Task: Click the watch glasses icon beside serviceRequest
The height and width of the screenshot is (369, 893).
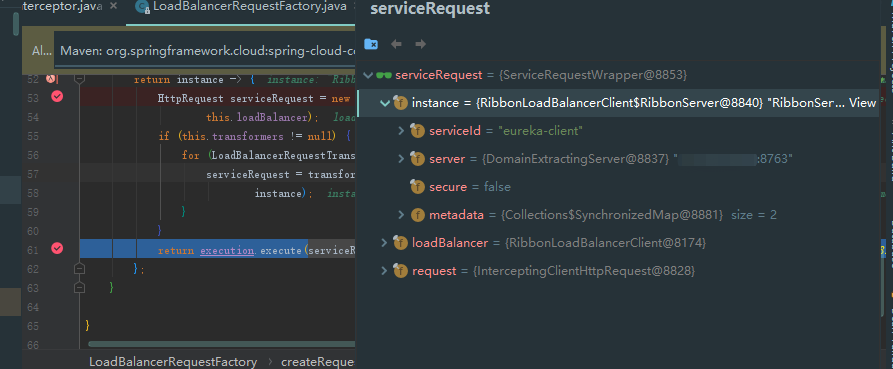Action: 384,75
